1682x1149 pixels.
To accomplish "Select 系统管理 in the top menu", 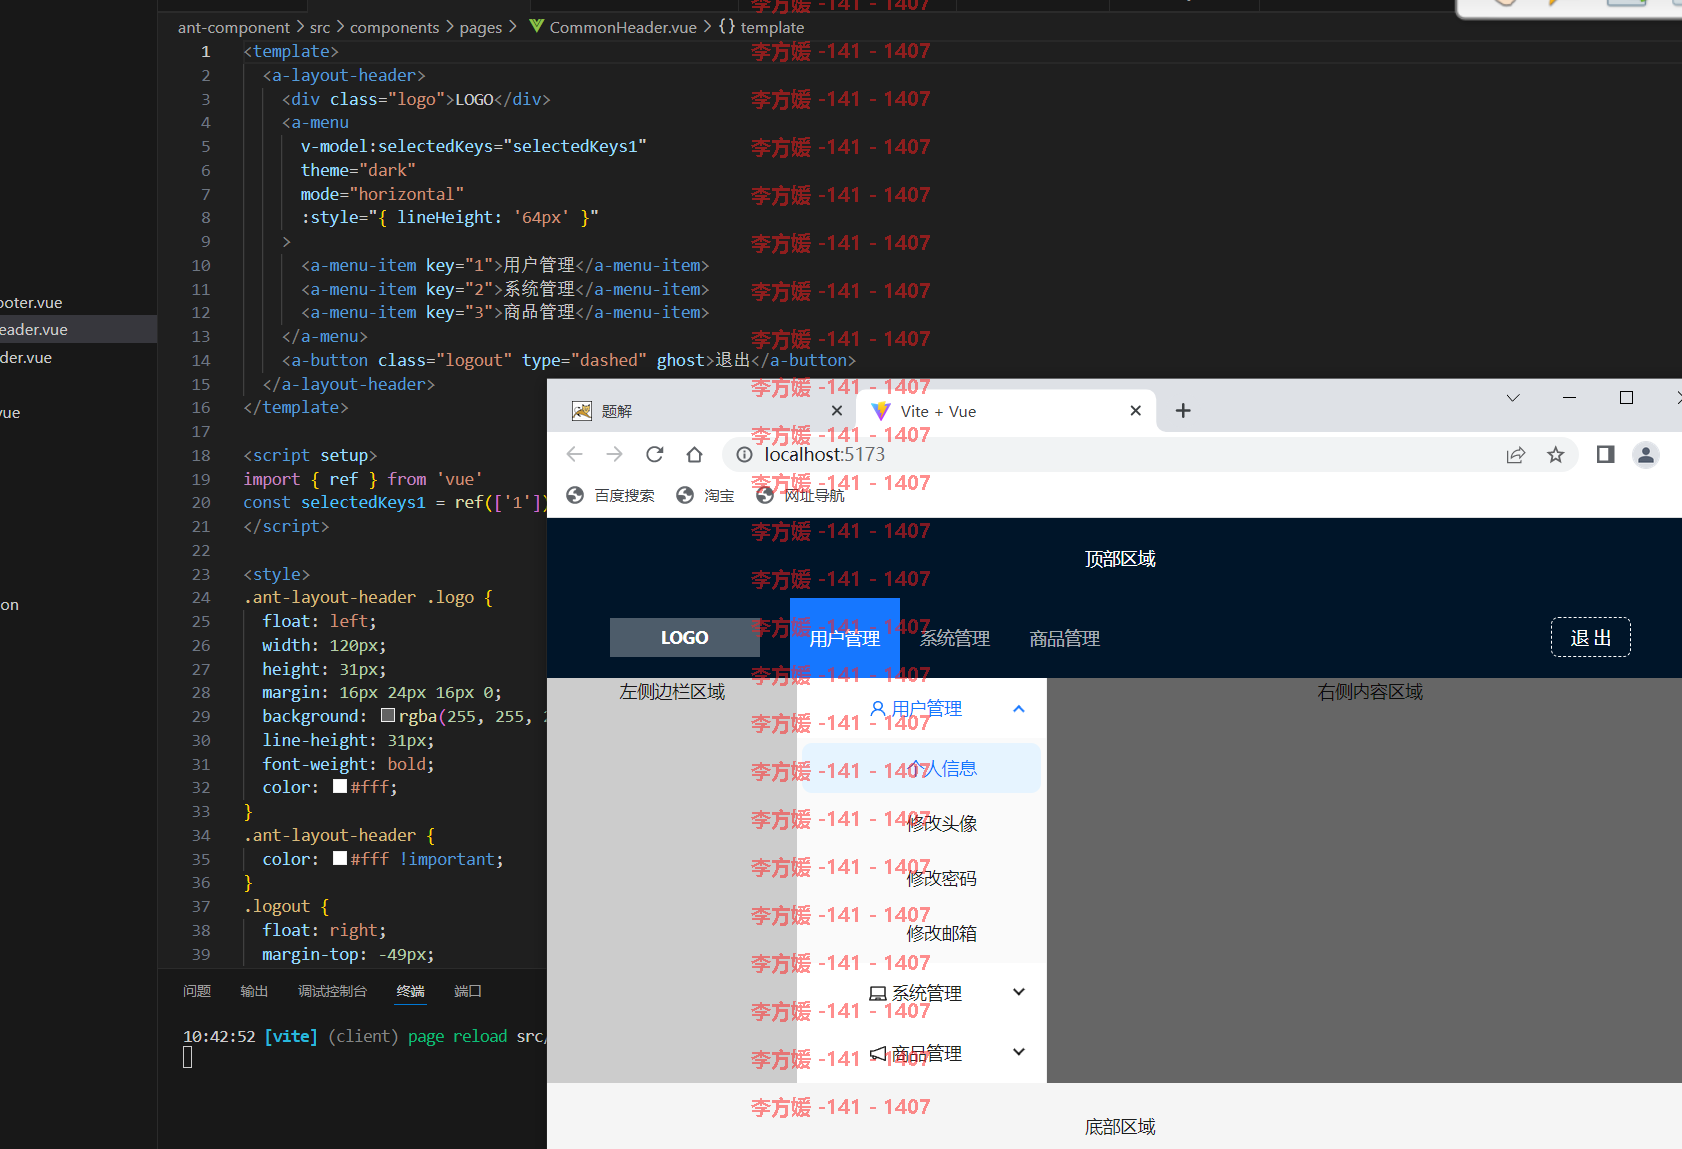I will point(955,638).
